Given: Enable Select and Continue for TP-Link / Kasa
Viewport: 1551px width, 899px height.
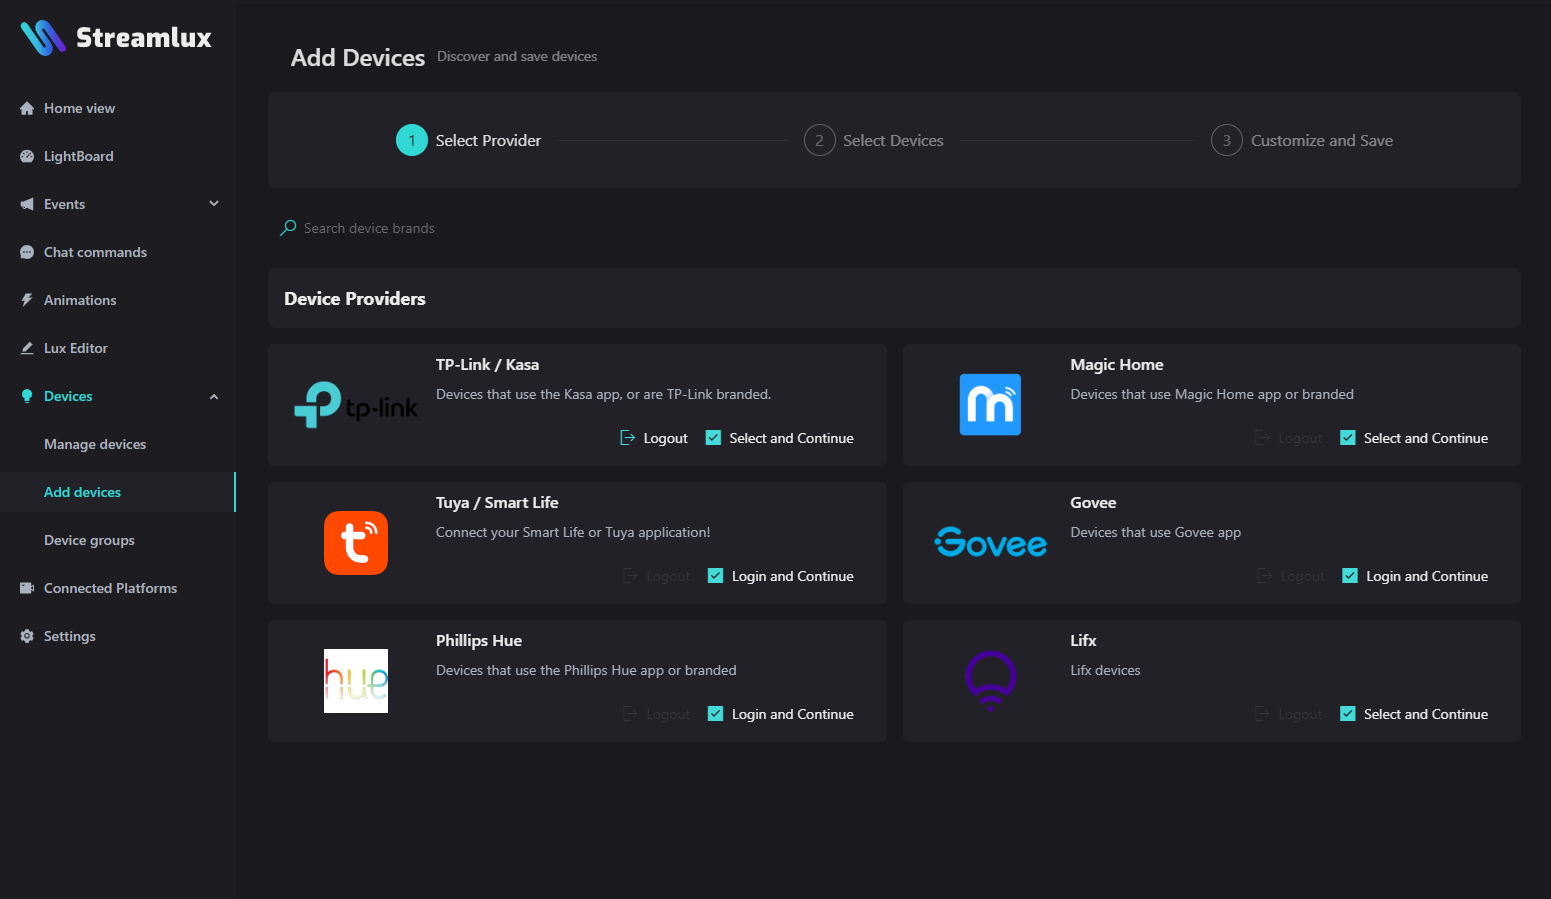Looking at the screenshot, I should tap(713, 437).
